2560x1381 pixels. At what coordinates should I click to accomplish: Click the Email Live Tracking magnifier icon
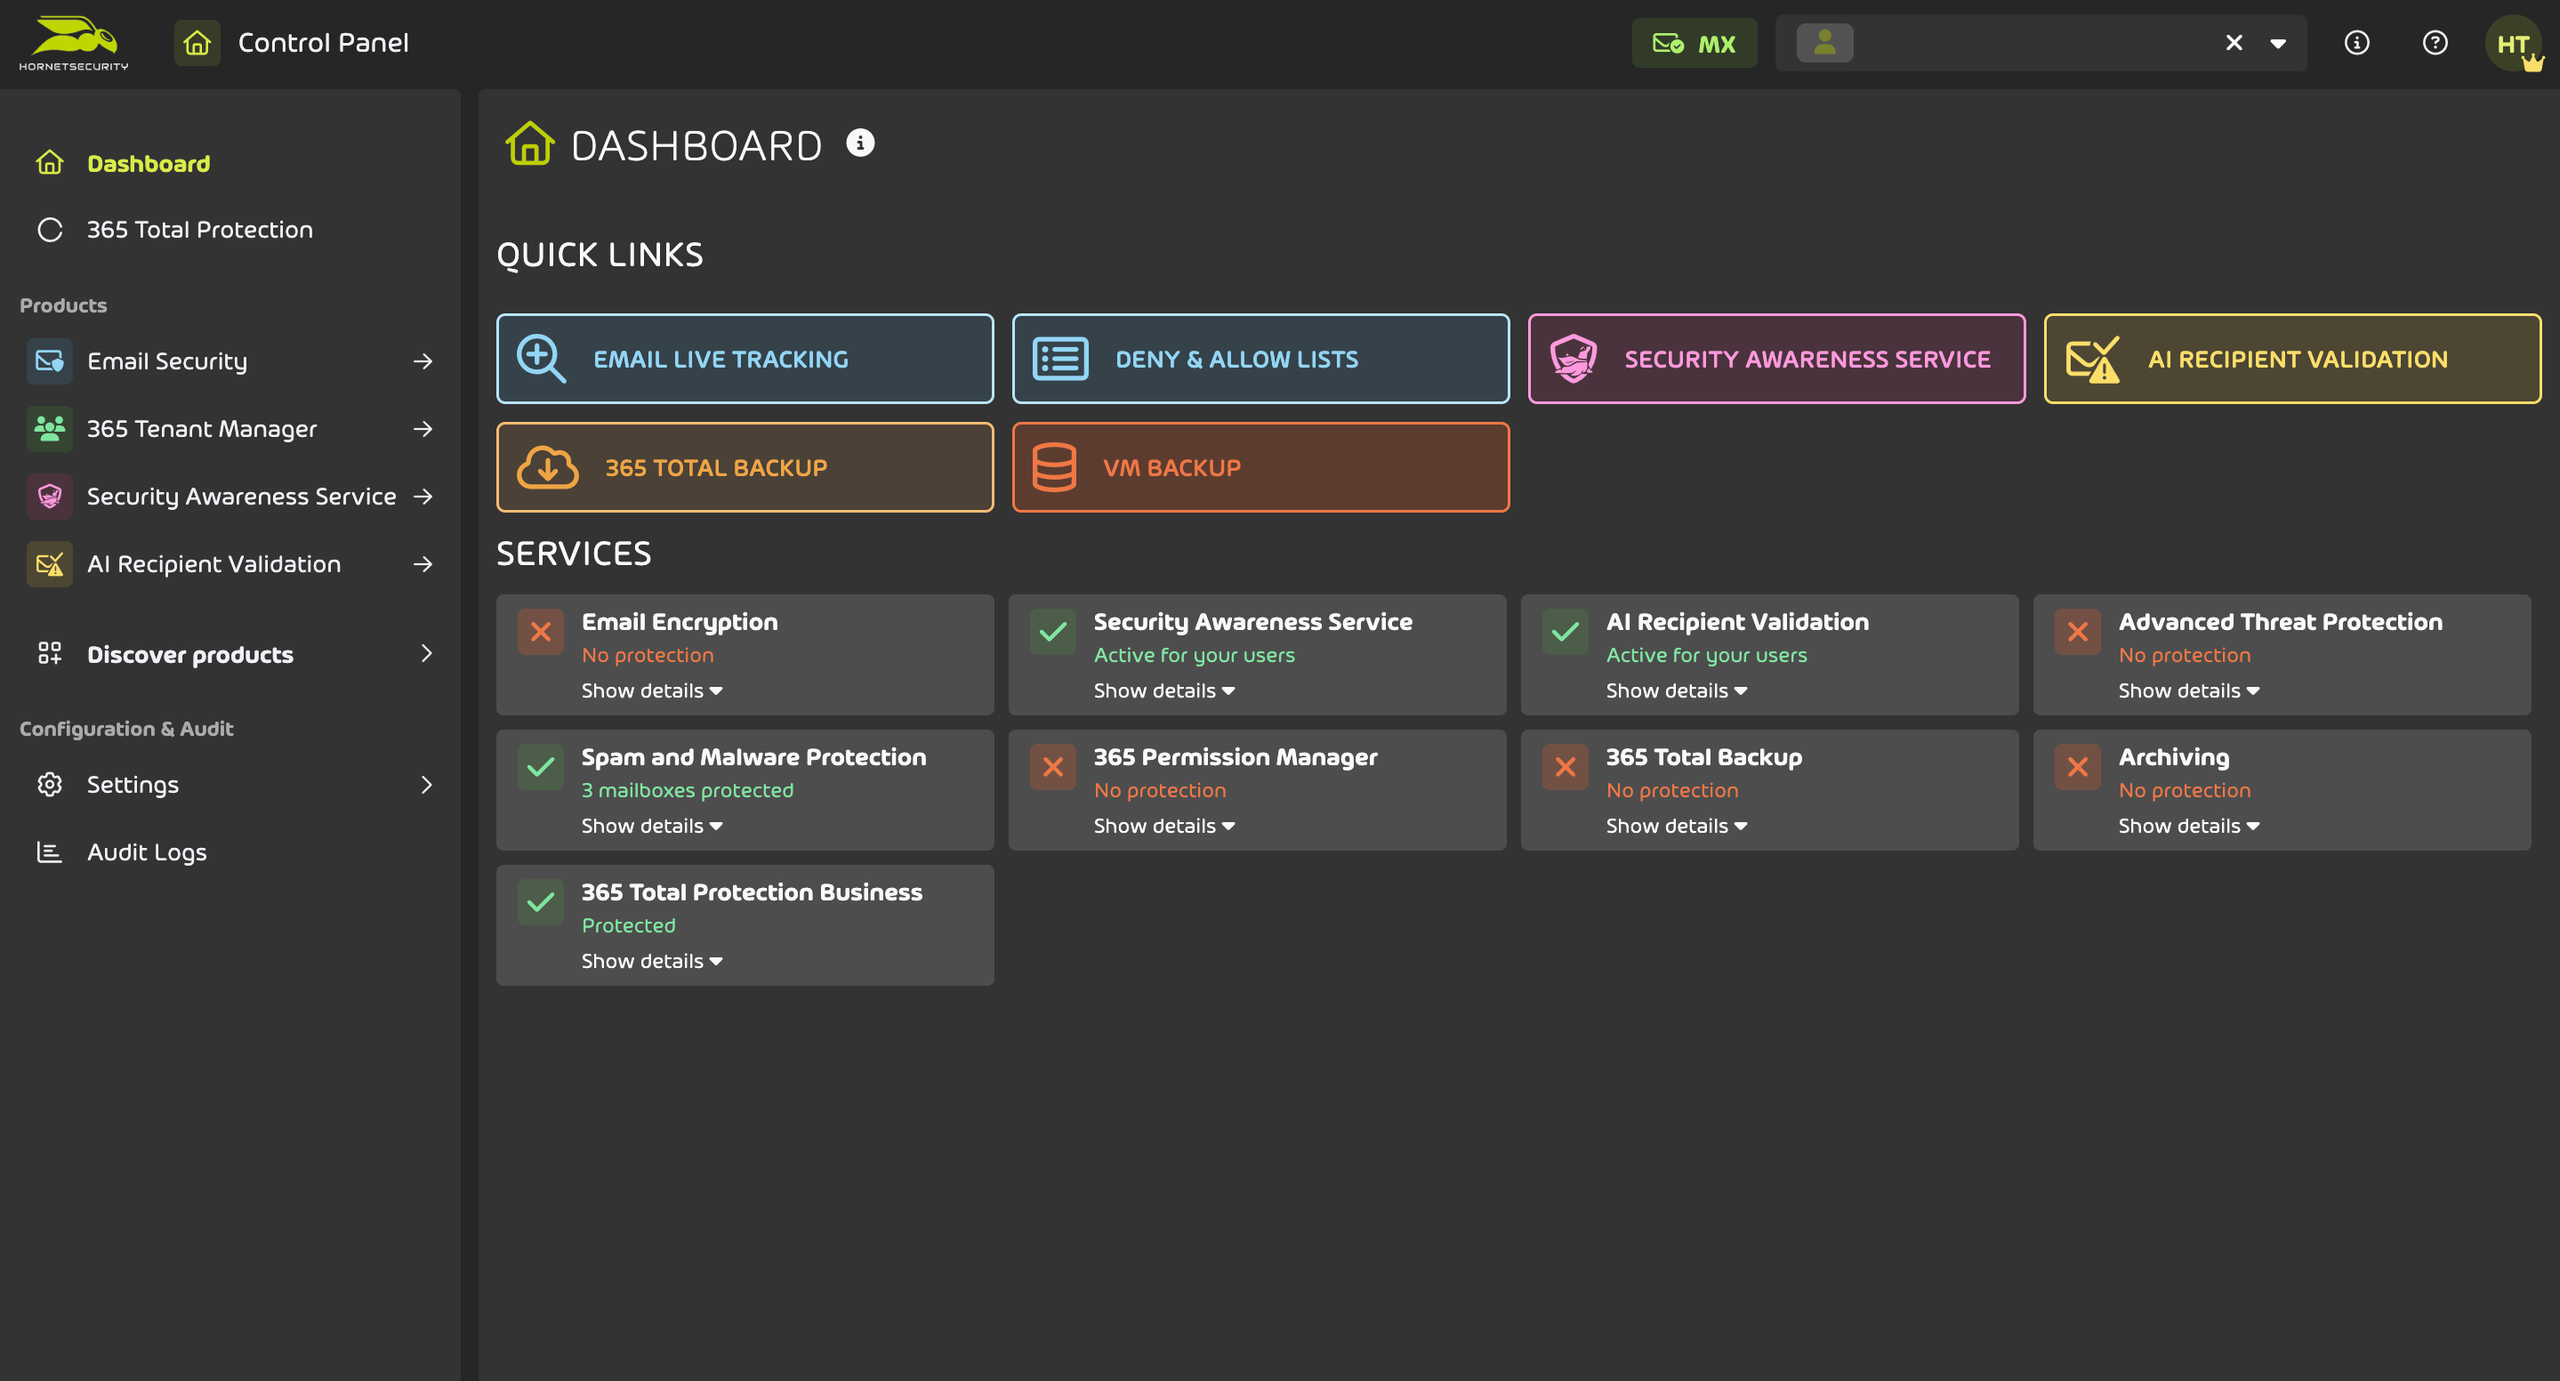[541, 359]
